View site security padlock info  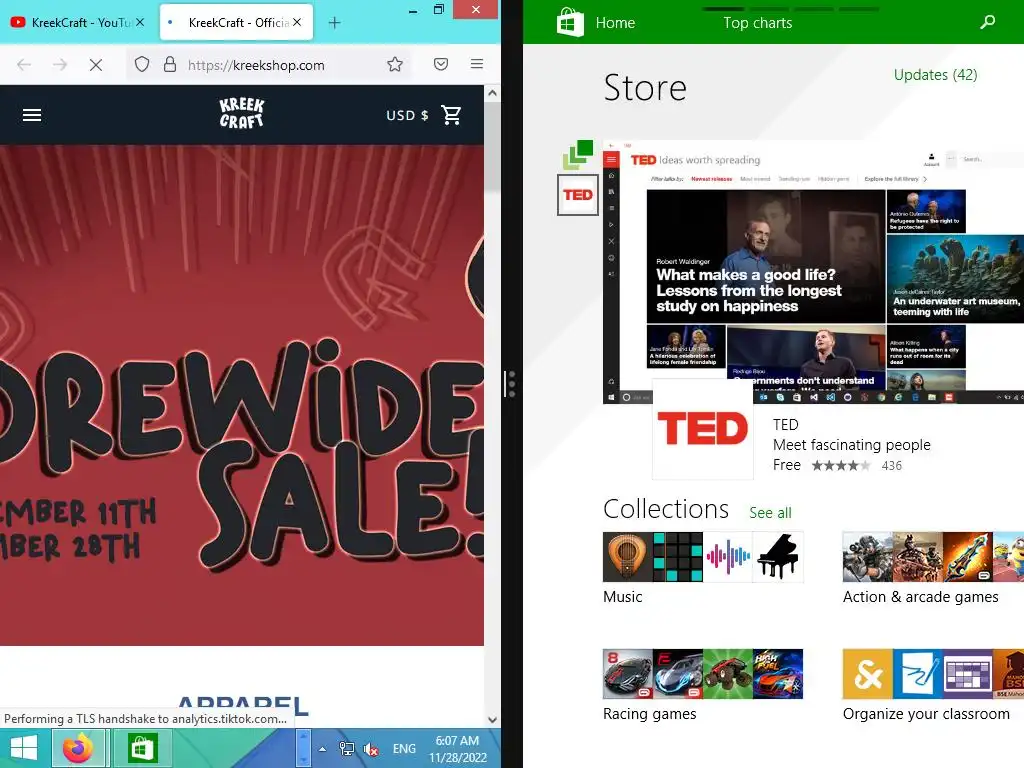(x=170, y=64)
